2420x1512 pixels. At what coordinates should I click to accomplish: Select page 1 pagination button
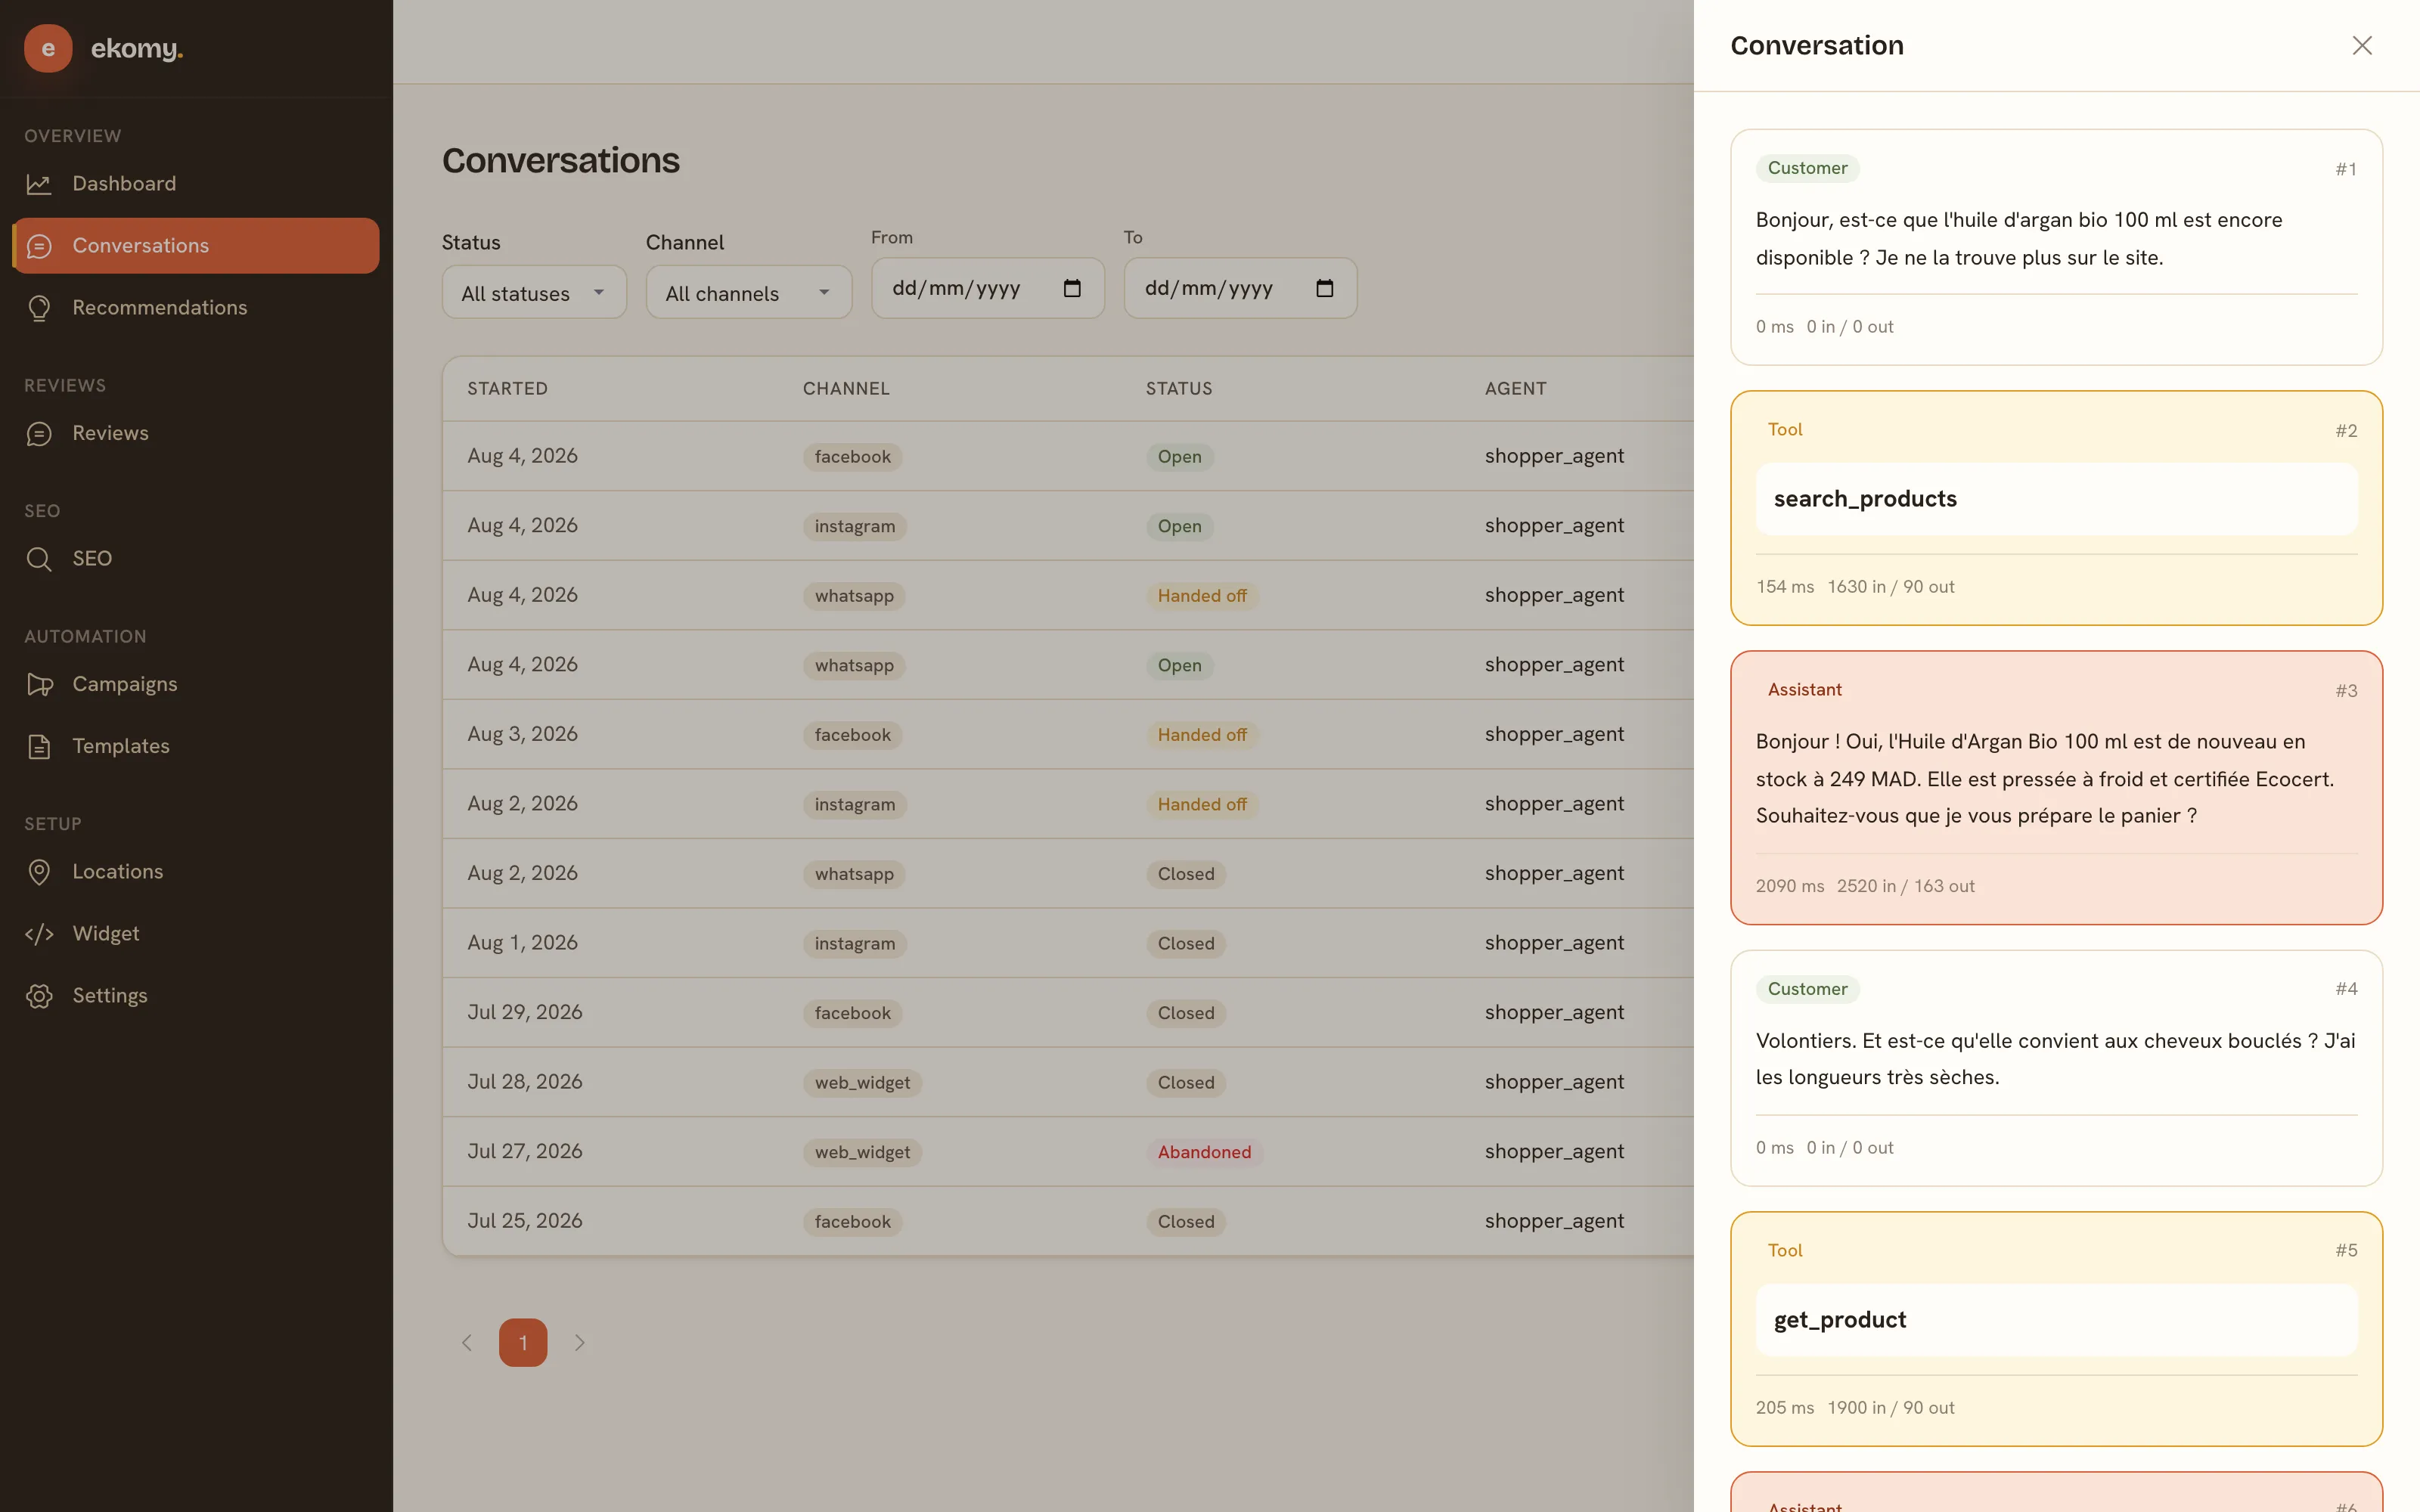(523, 1343)
